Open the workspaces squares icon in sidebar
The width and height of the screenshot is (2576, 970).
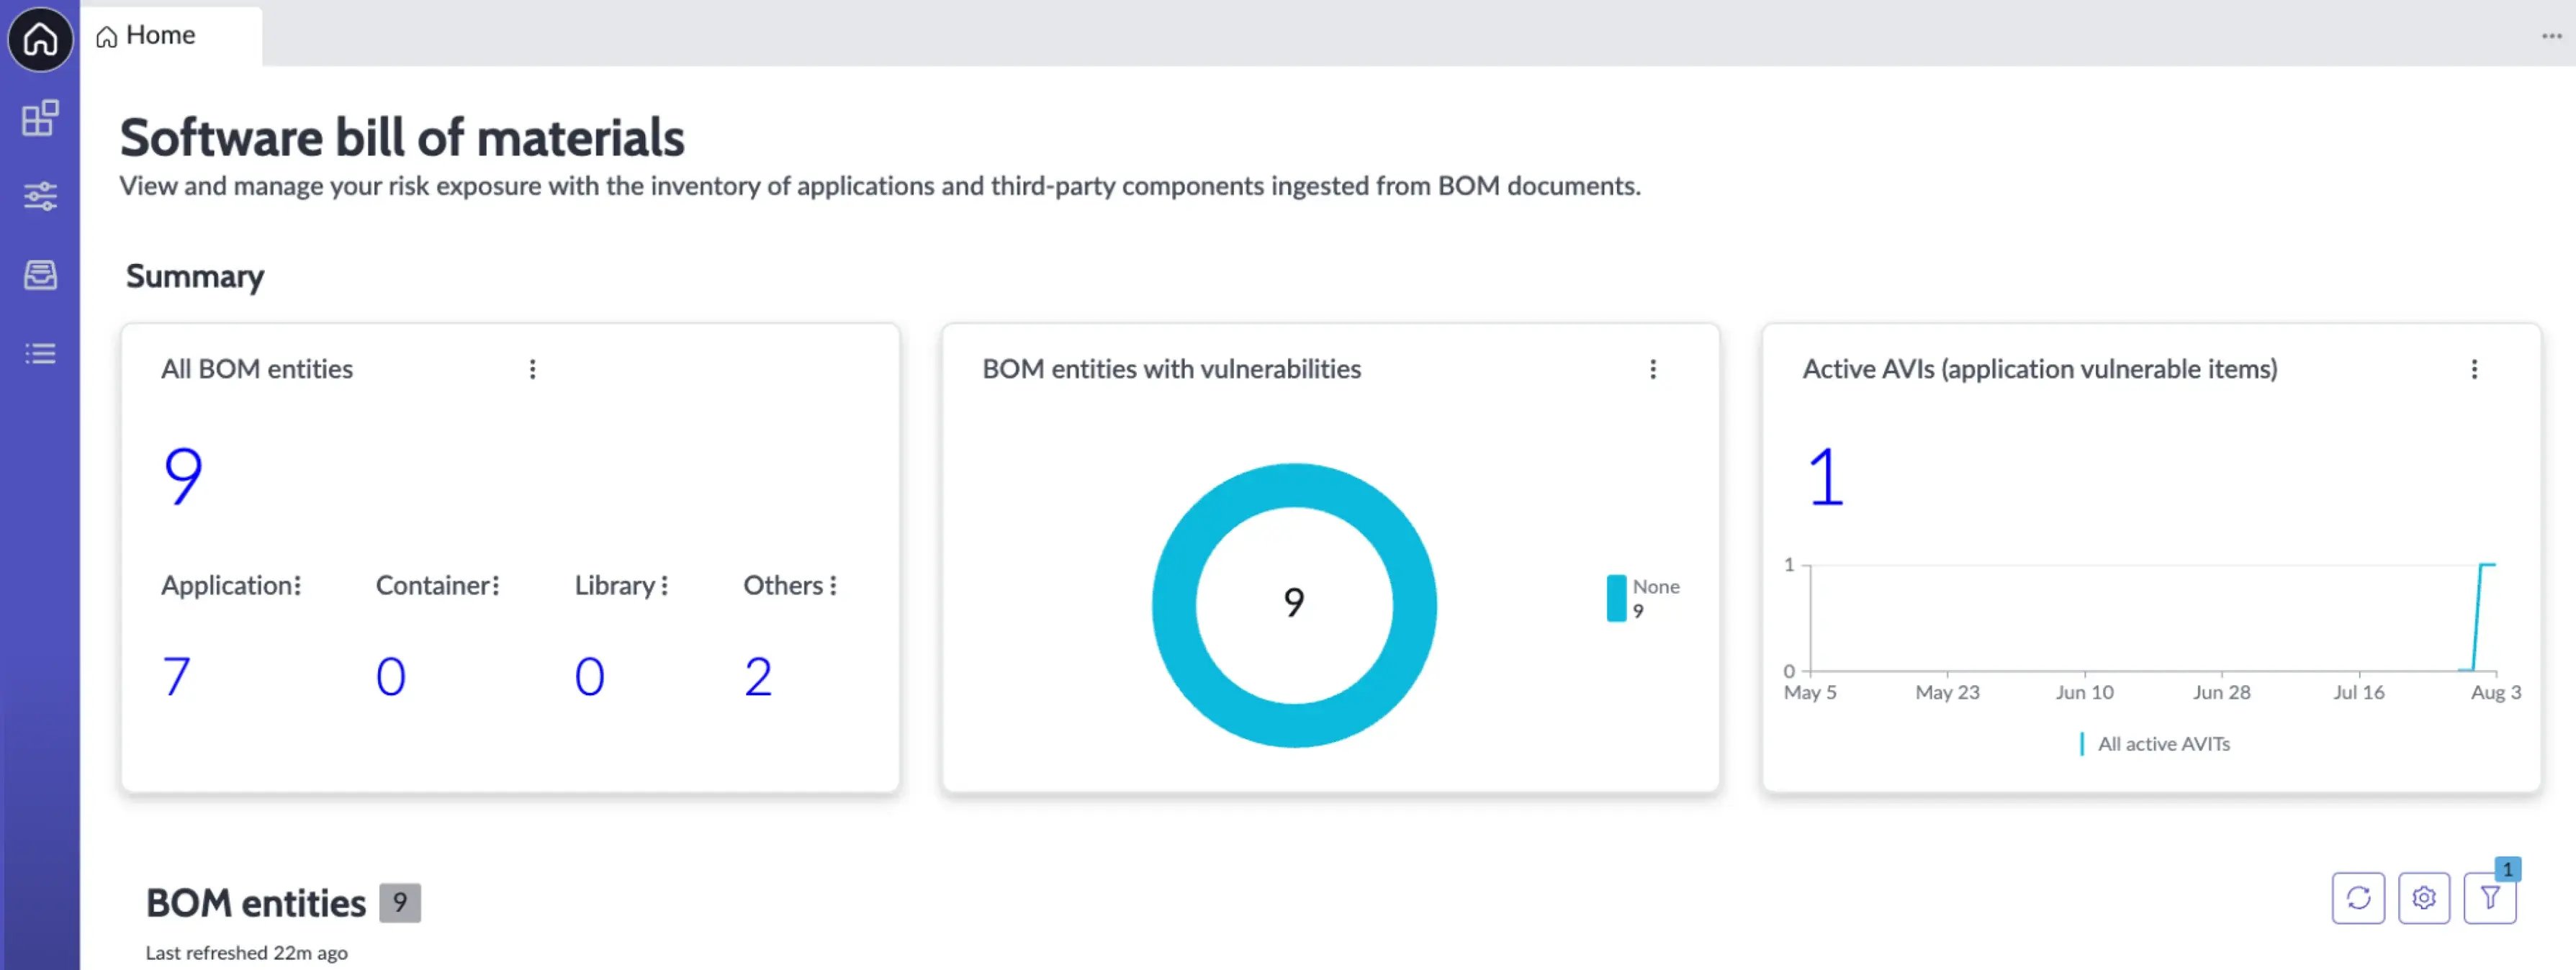[x=40, y=118]
